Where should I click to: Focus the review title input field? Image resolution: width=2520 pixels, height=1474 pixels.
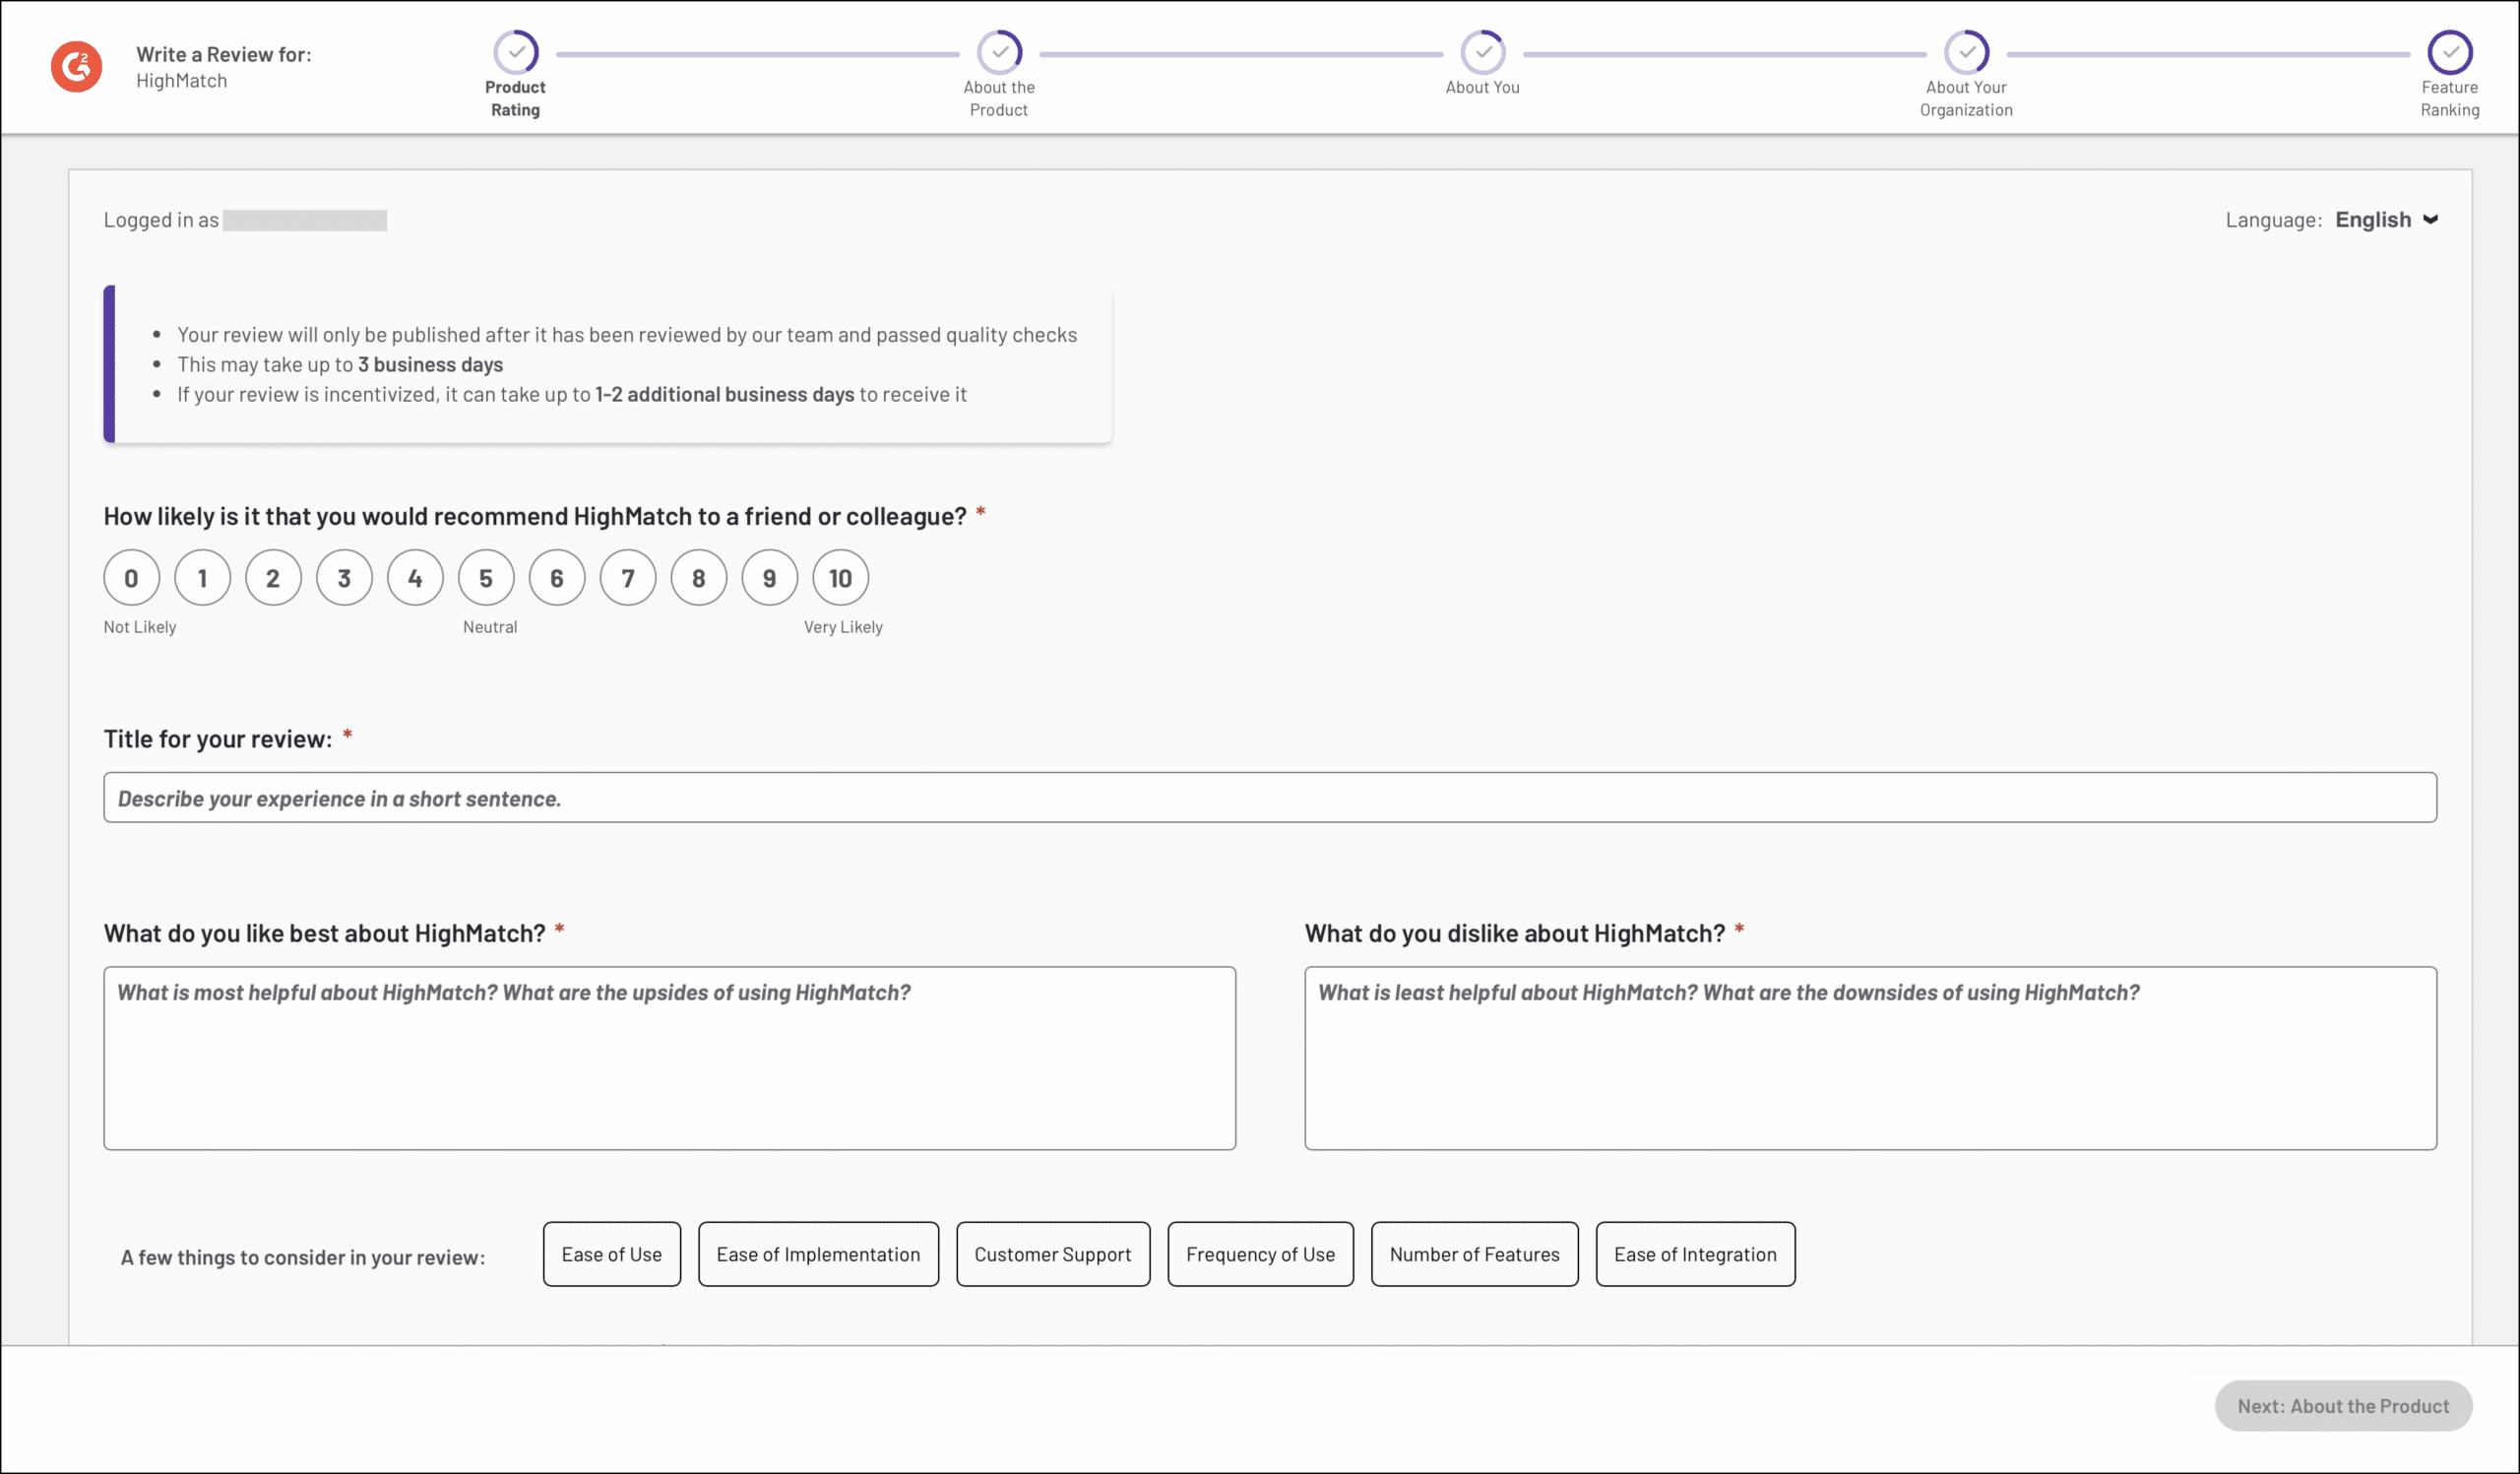1270,798
